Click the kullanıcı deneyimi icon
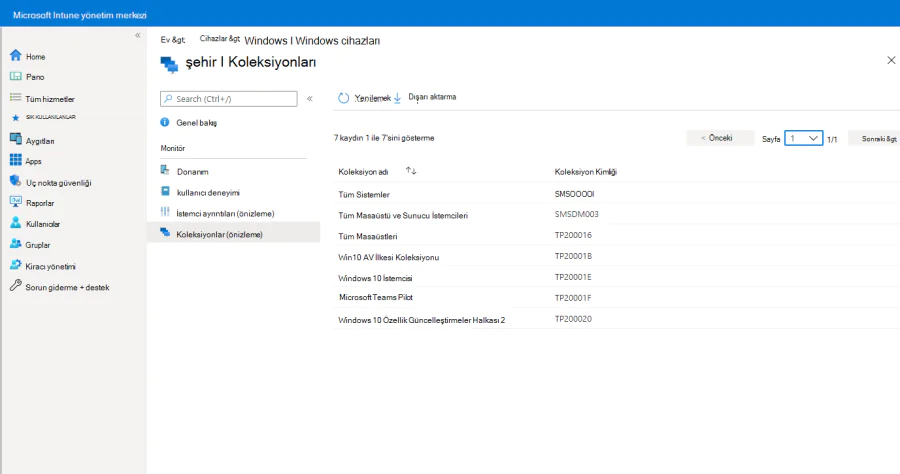900x474 pixels. (x=165, y=191)
